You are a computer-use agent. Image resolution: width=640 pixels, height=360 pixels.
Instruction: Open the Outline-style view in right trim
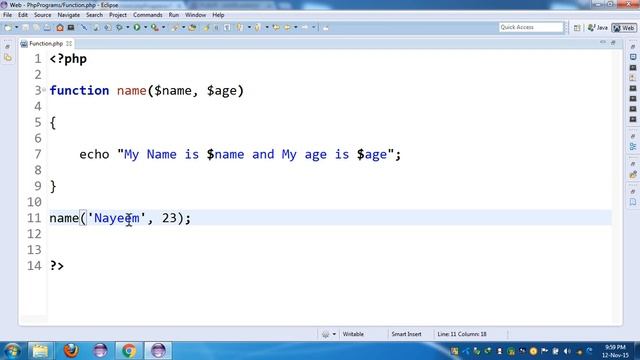pyautogui.click(x=633, y=57)
